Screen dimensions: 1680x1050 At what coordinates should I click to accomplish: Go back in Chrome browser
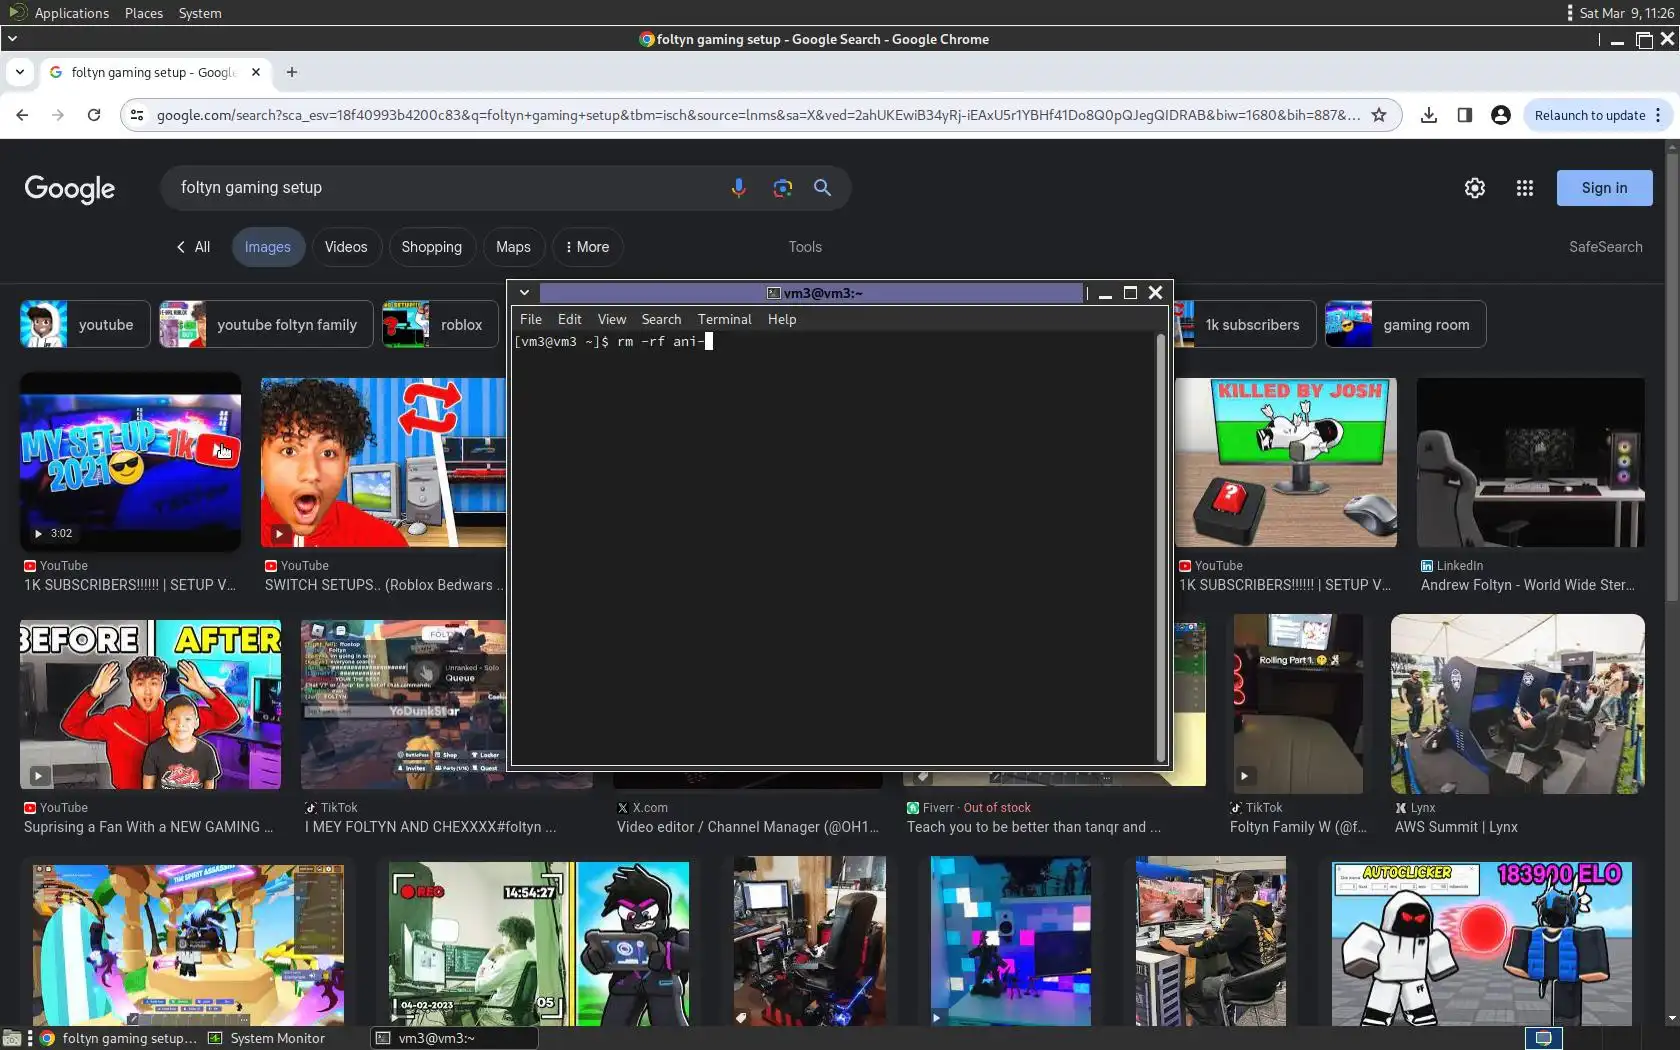[x=22, y=115]
